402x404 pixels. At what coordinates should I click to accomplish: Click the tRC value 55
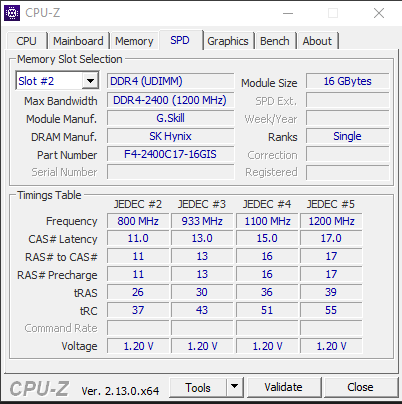[331, 310]
